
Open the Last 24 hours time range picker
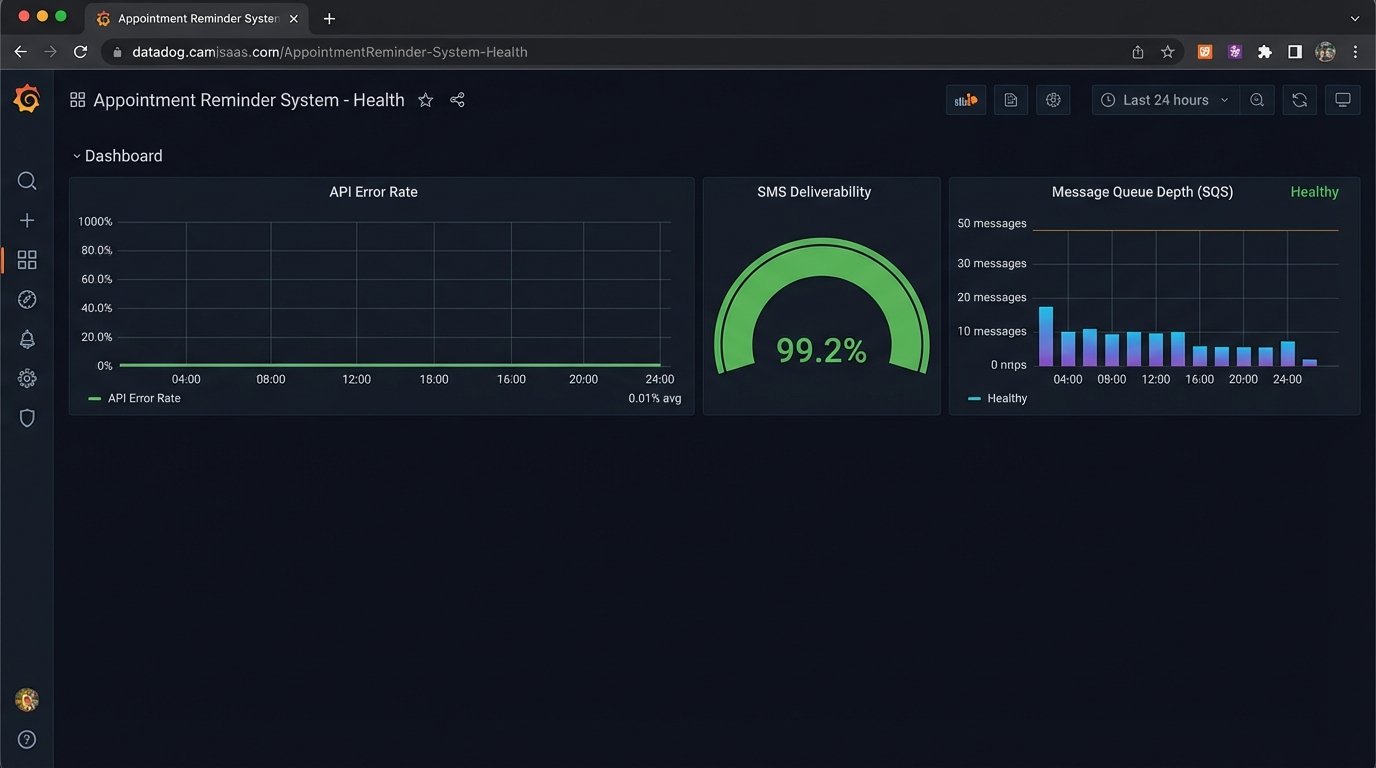(1165, 100)
